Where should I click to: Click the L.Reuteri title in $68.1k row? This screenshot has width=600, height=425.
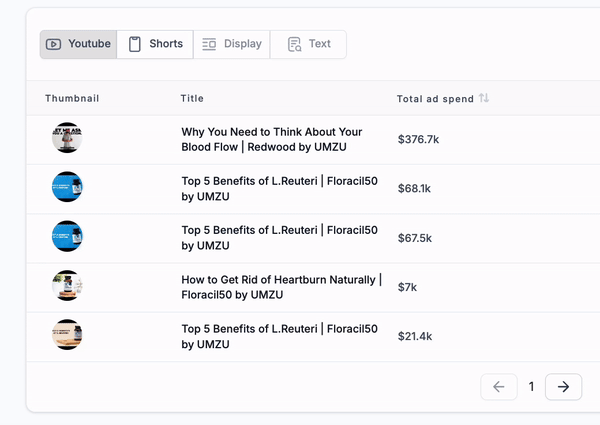[x=280, y=189]
